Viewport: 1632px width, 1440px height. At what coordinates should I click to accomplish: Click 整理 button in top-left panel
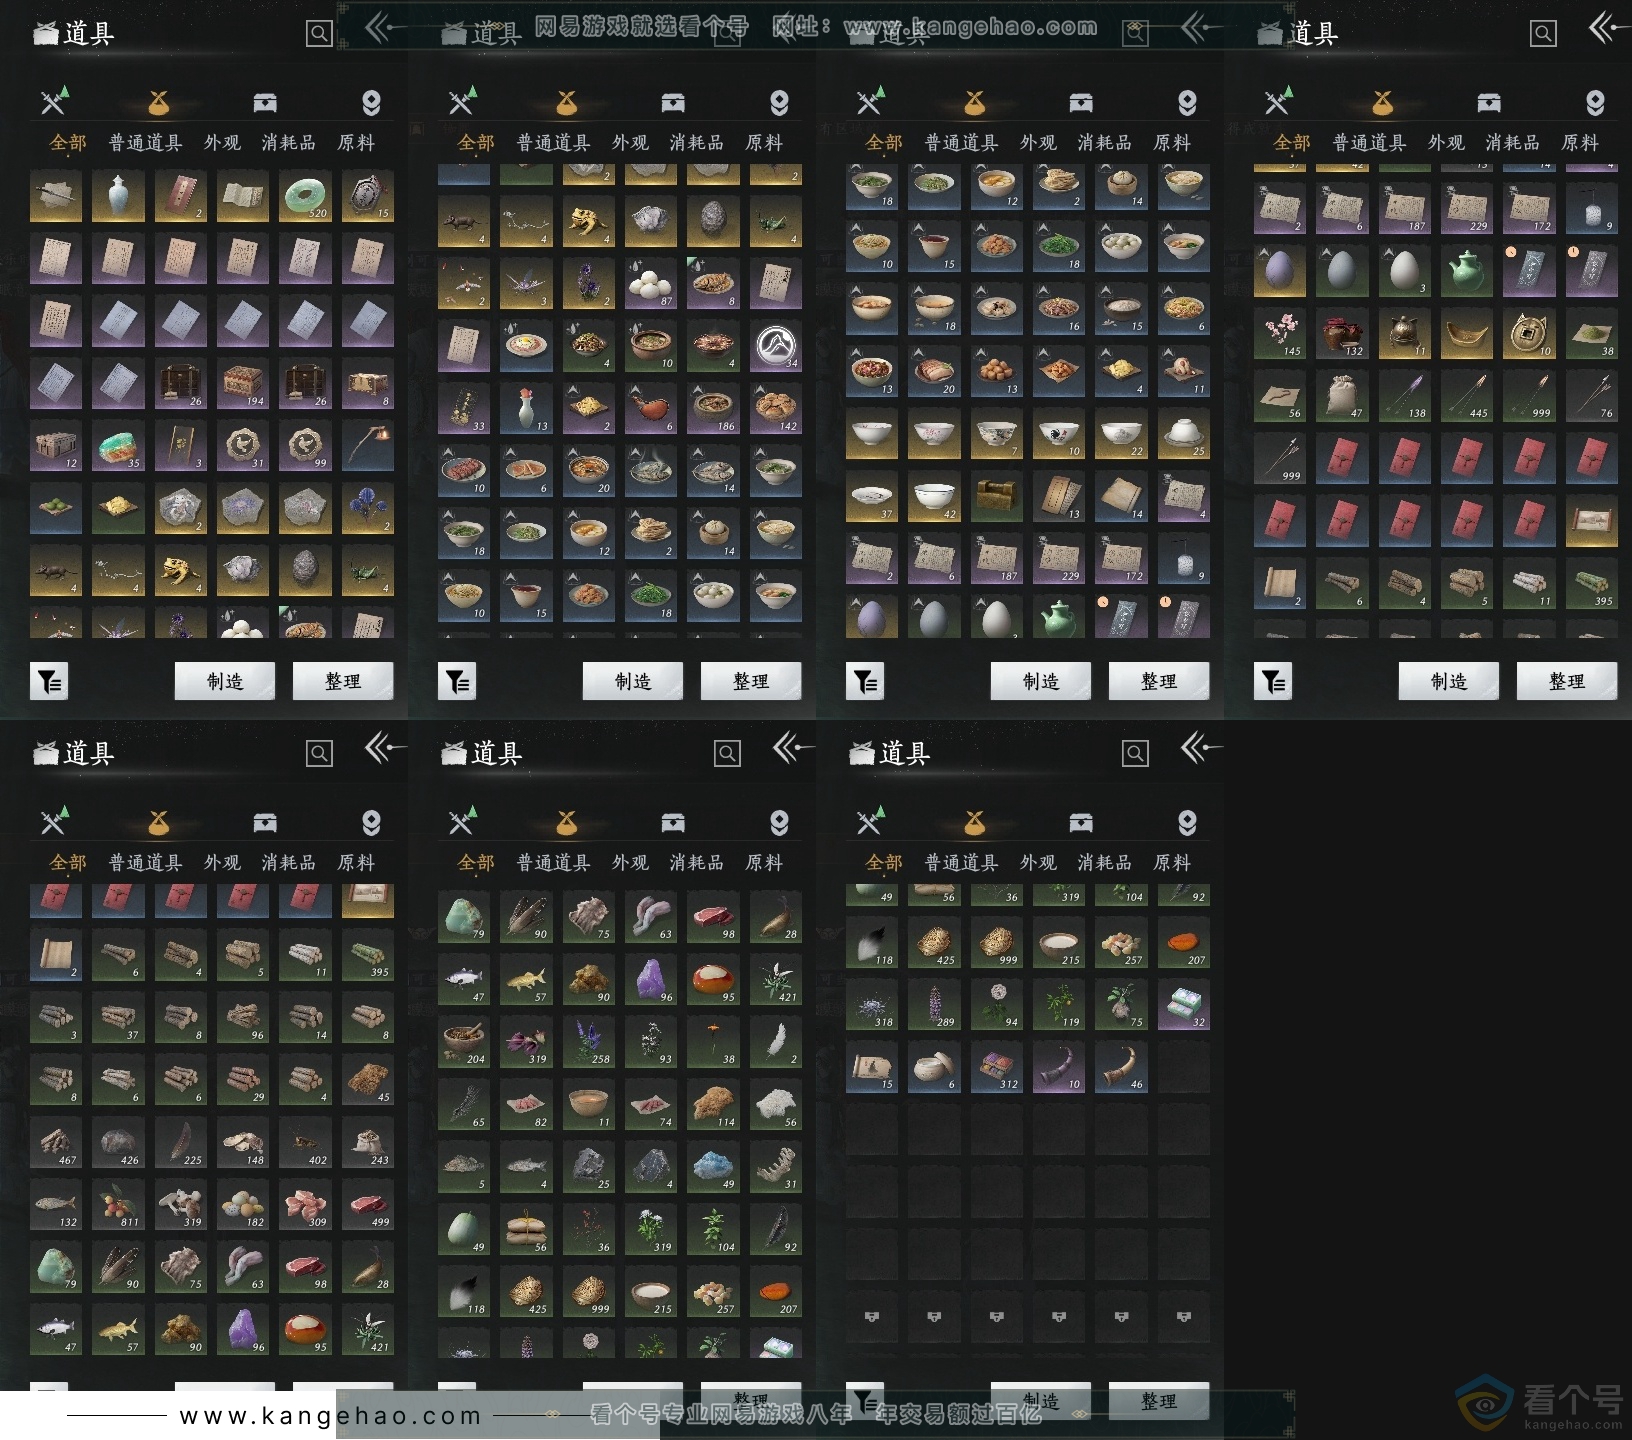point(343,681)
